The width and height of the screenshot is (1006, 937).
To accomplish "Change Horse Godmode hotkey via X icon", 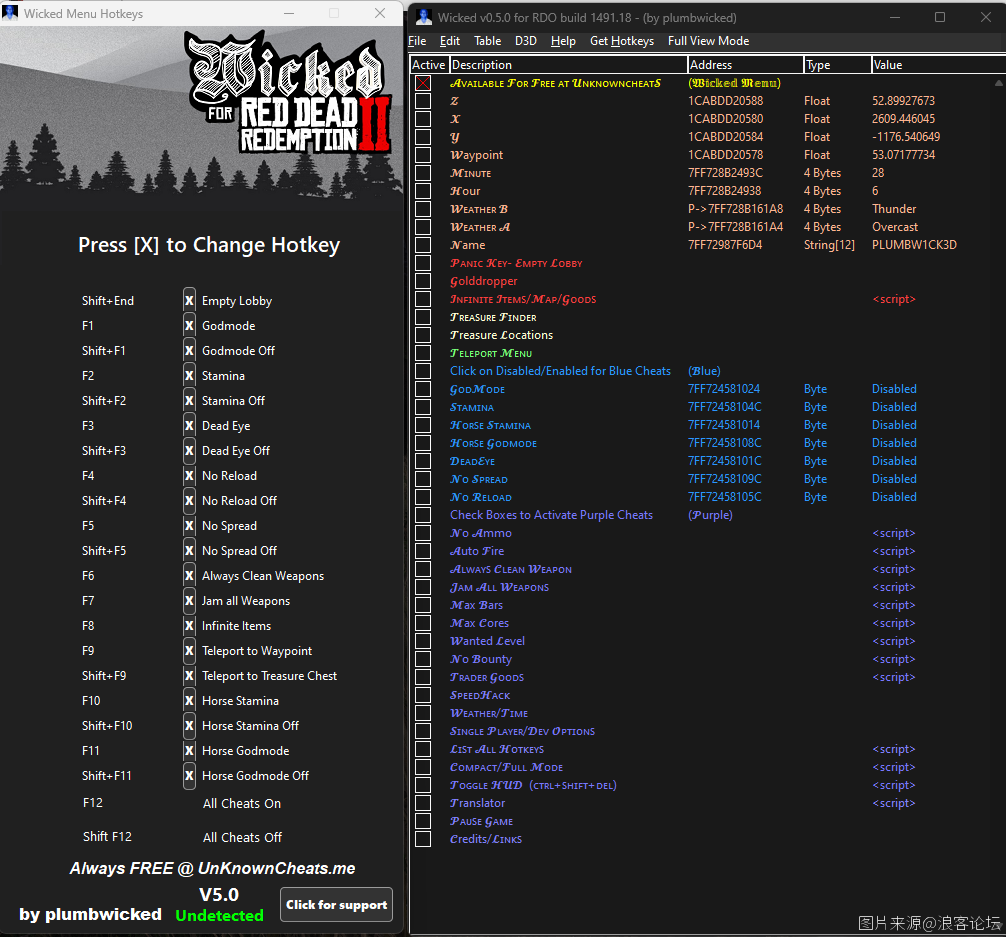I will pos(189,751).
